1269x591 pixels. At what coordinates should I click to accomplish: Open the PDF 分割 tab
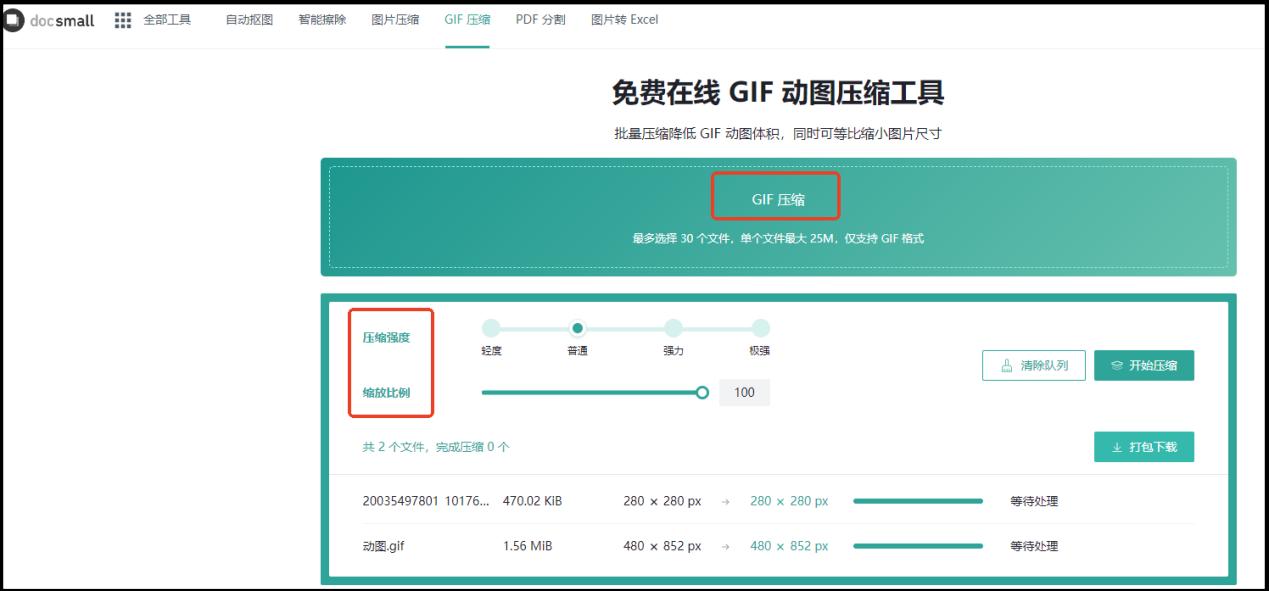coord(539,19)
